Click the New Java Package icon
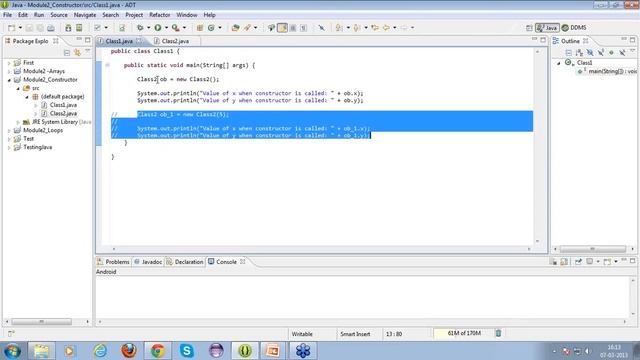The height and width of the screenshot is (360, 640). pyautogui.click(x=200, y=28)
